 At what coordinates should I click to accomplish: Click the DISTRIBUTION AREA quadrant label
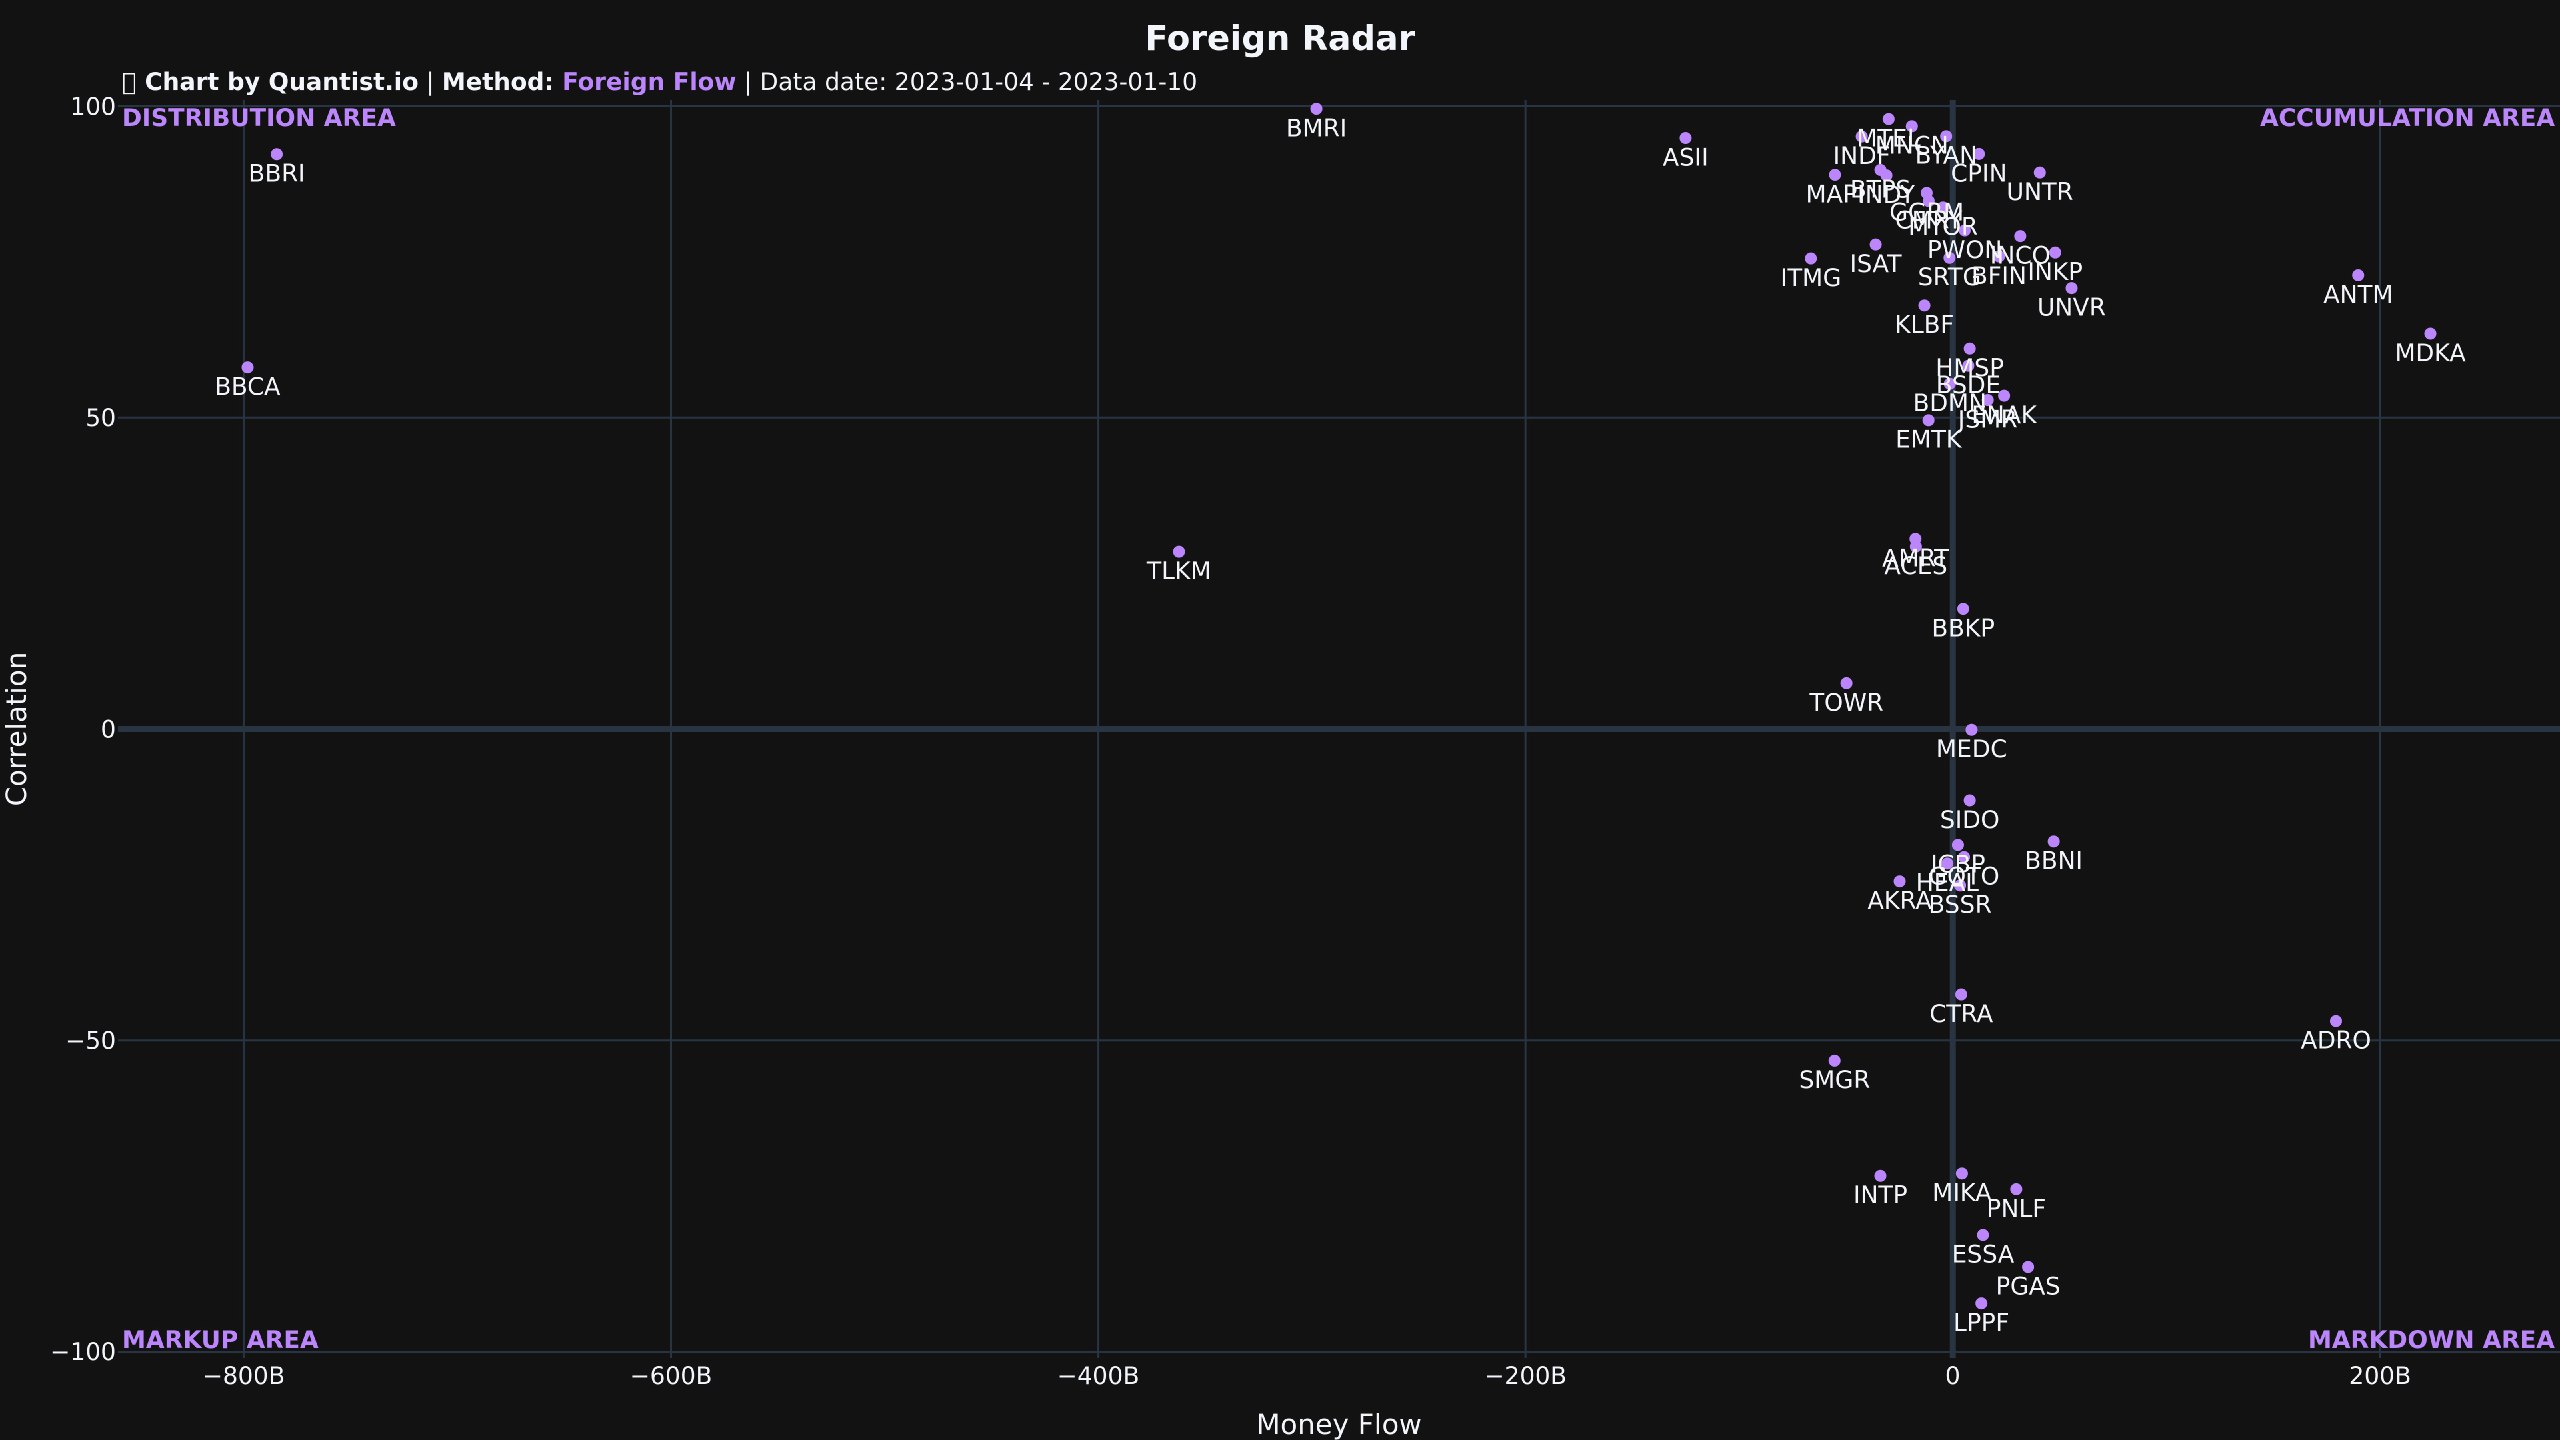pos(259,118)
